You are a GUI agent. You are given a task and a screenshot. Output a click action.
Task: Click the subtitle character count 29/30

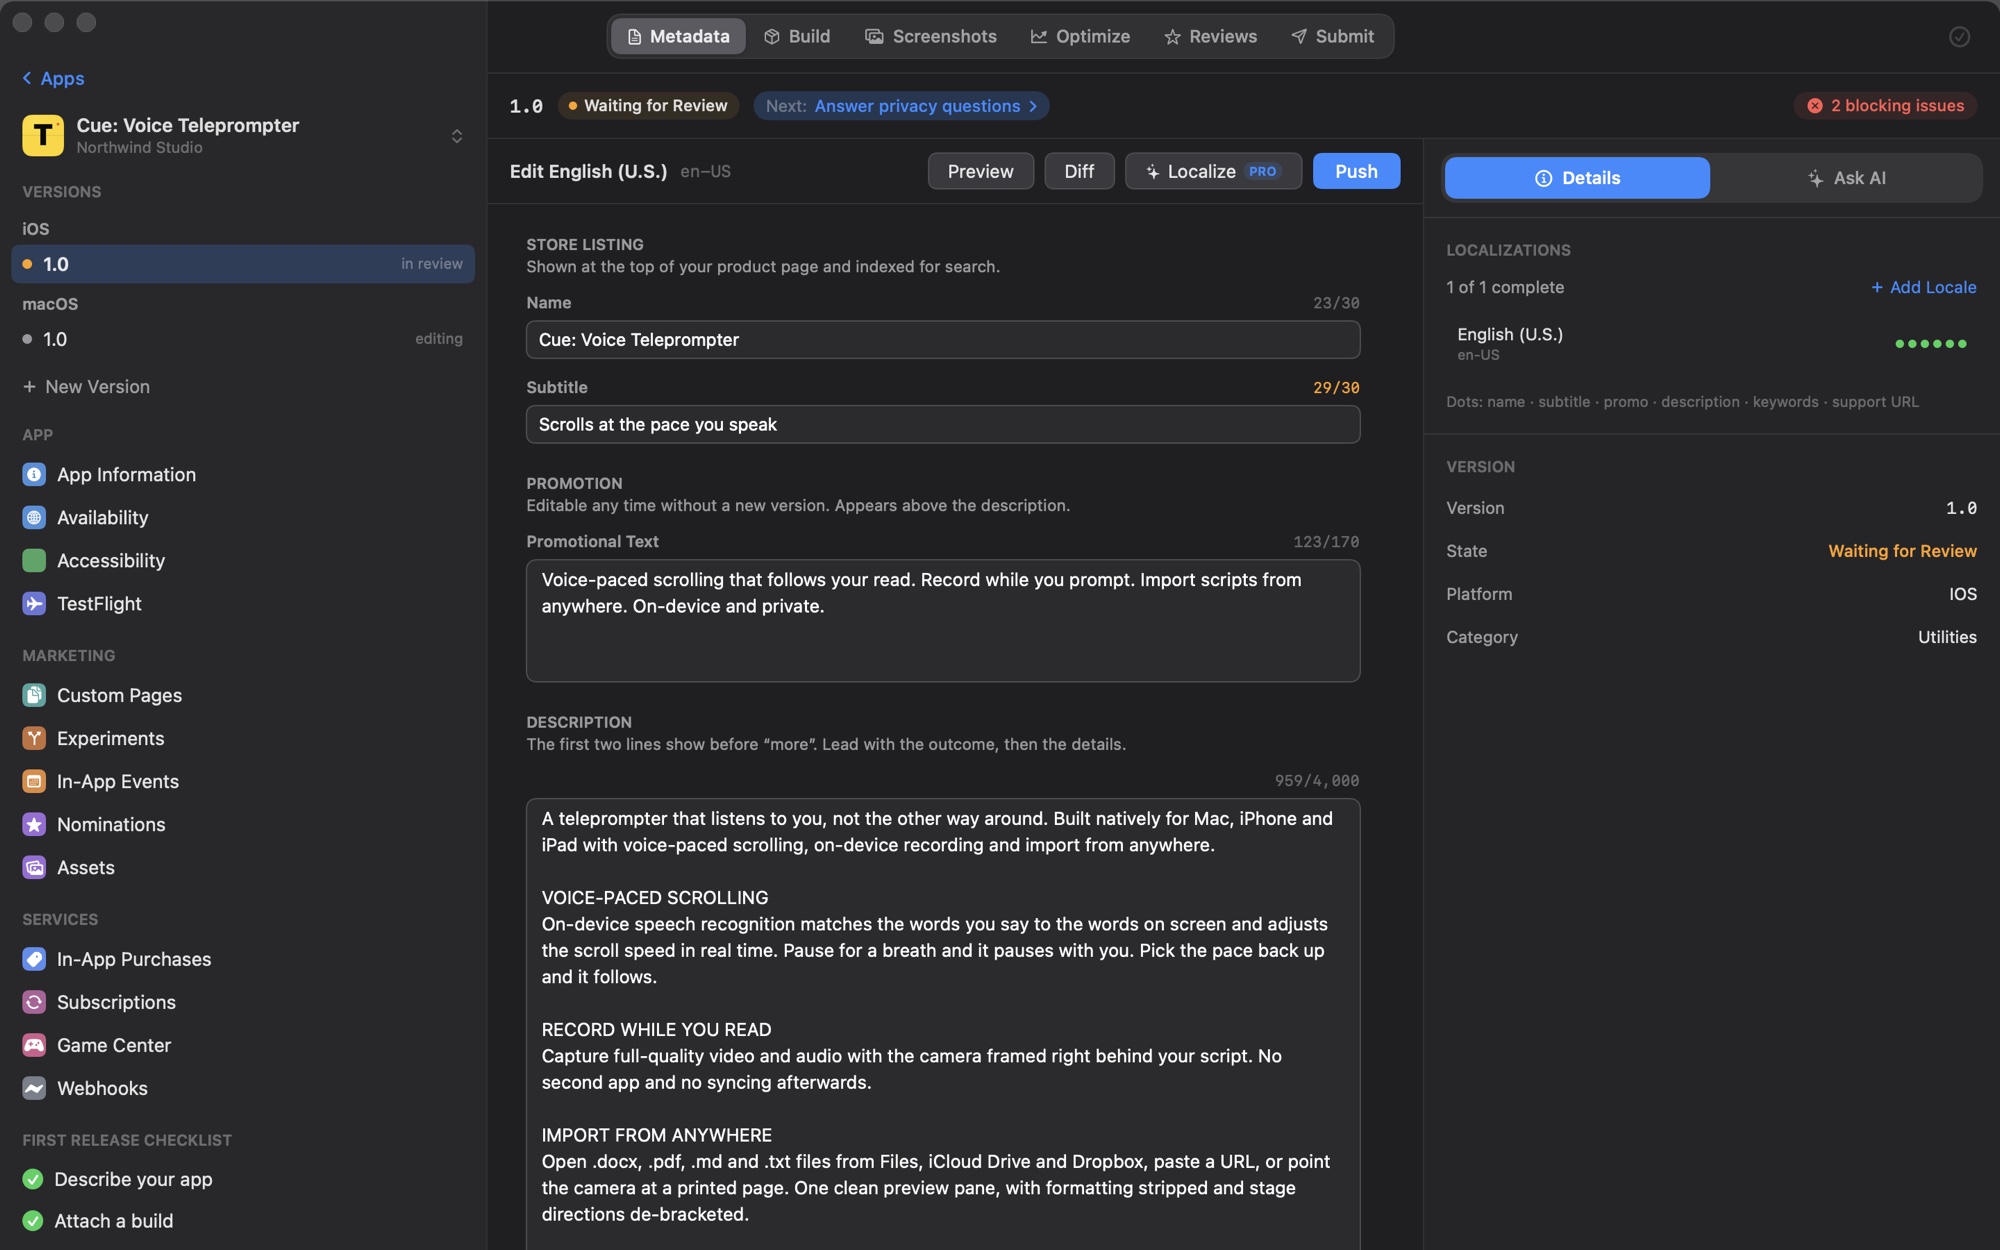1336,388
